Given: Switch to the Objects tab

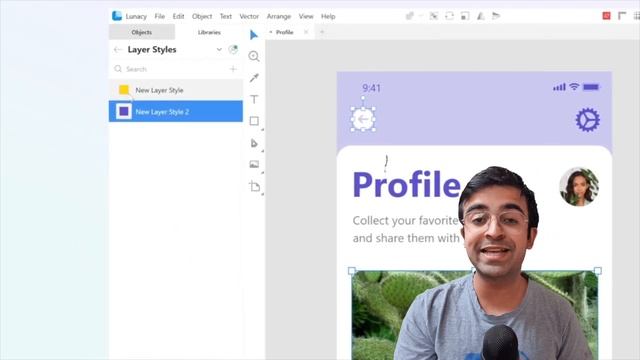Looking at the screenshot, I should [142, 32].
